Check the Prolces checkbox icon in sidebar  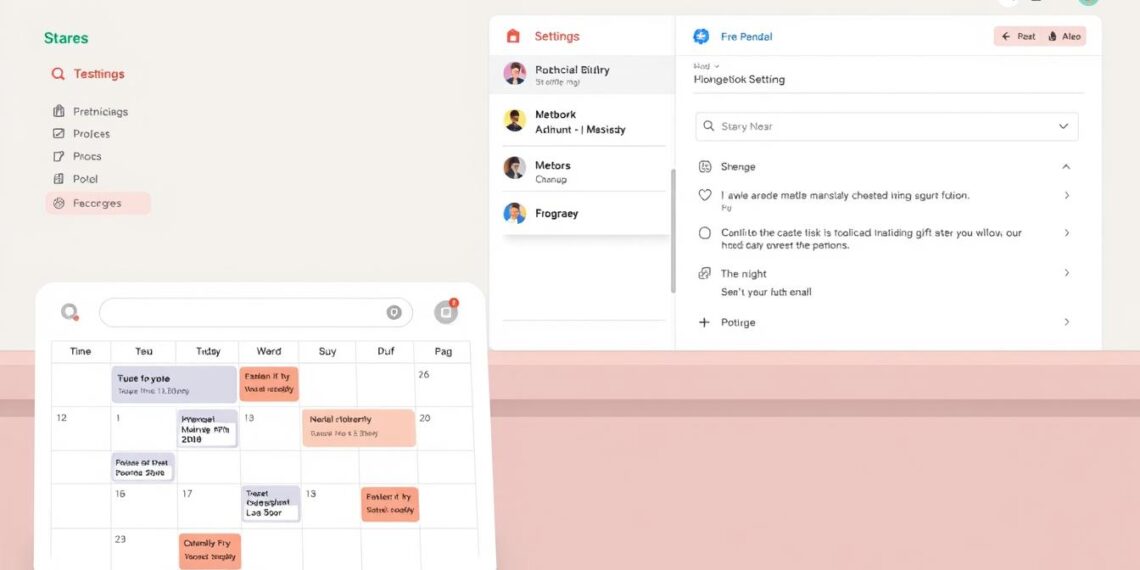pos(57,134)
